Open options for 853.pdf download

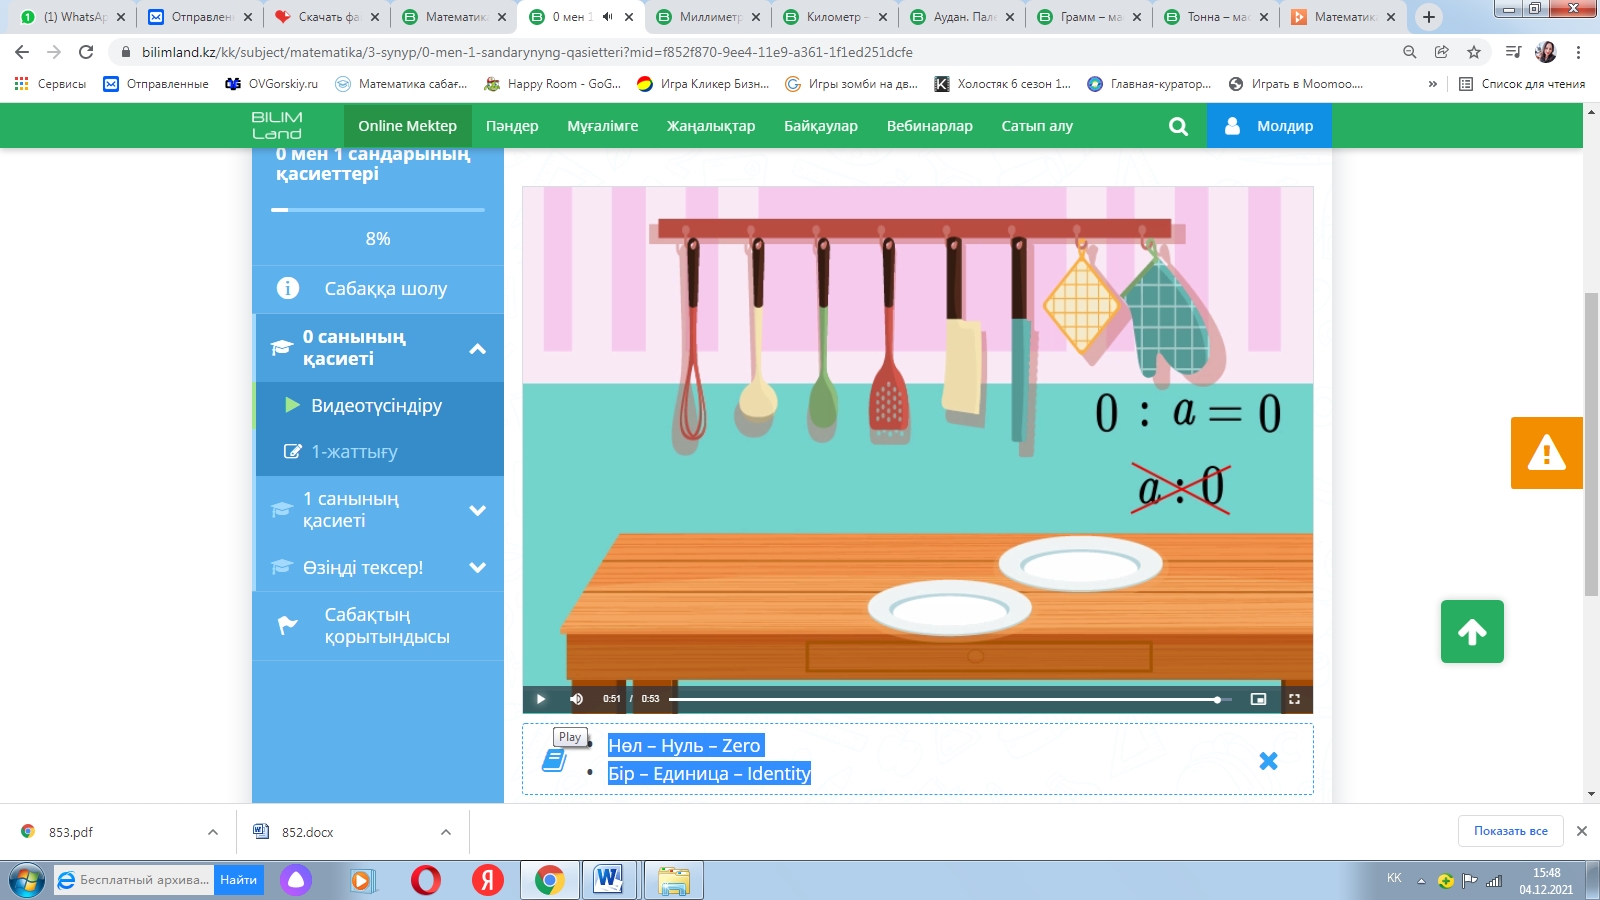coord(213,832)
